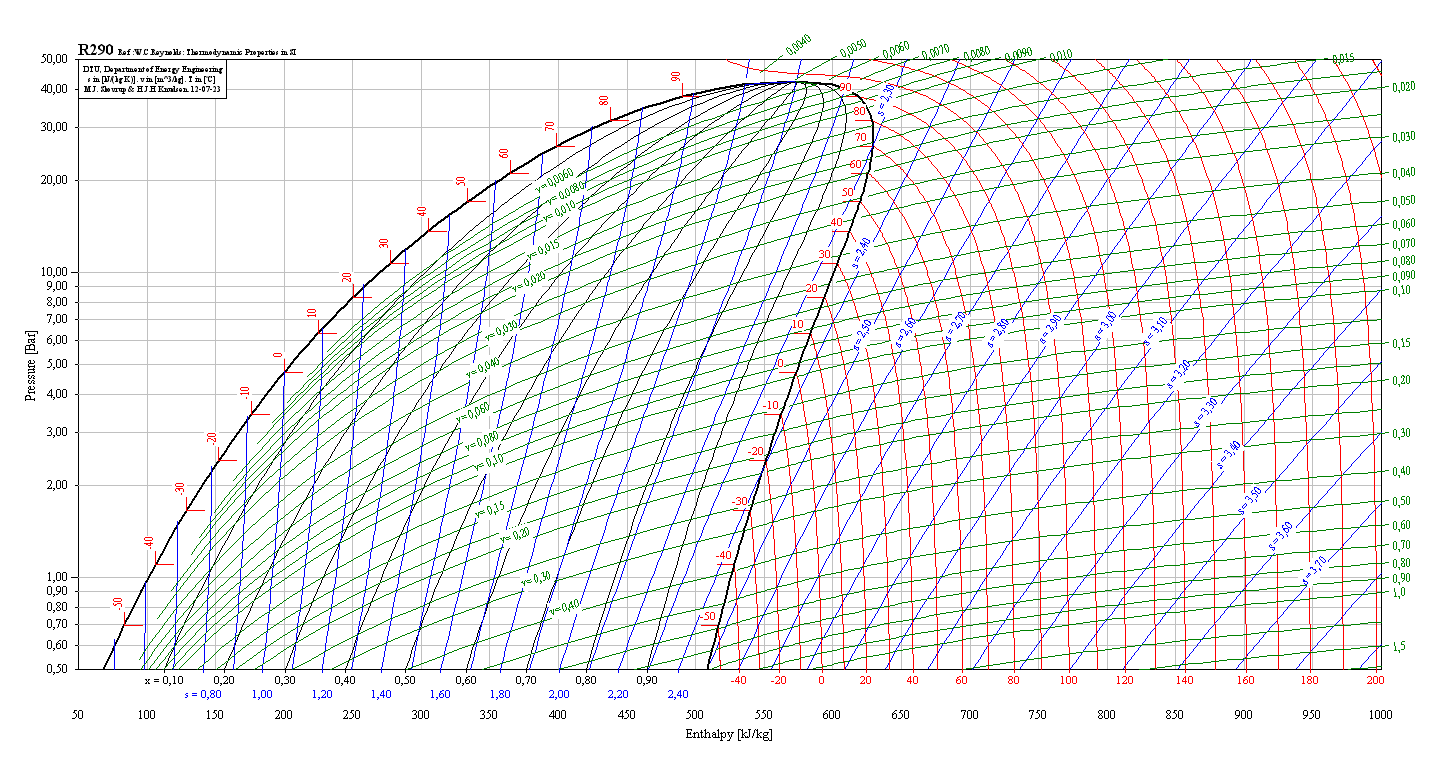
Task: Click the 'v= 0,40' specific volume label
Action: pyautogui.click(x=565, y=606)
